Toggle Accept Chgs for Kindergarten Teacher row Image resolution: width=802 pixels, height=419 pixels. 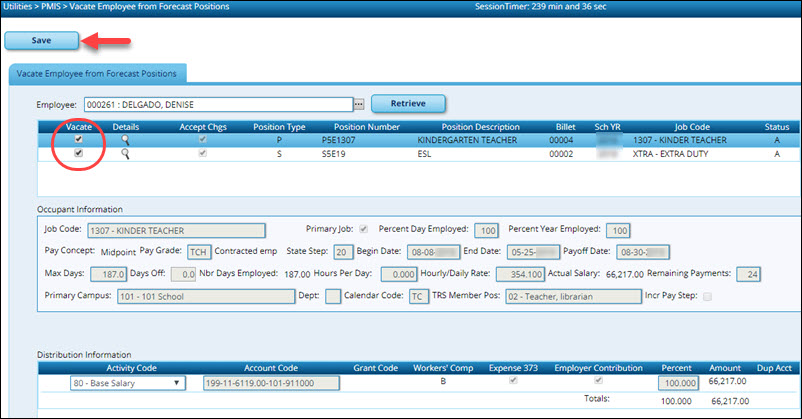[205, 141]
